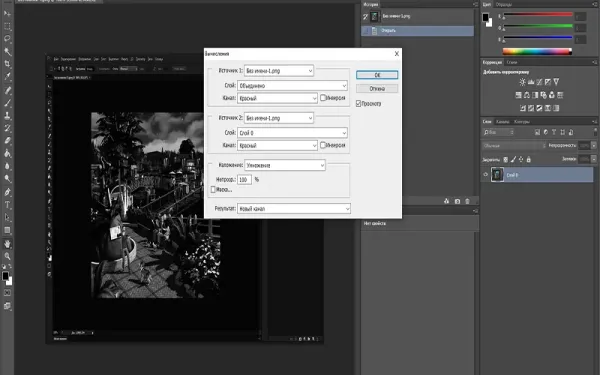This screenshot has width=600, height=375.
Task: Enable the Mask checkbox in dialog
Action: click(x=213, y=189)
